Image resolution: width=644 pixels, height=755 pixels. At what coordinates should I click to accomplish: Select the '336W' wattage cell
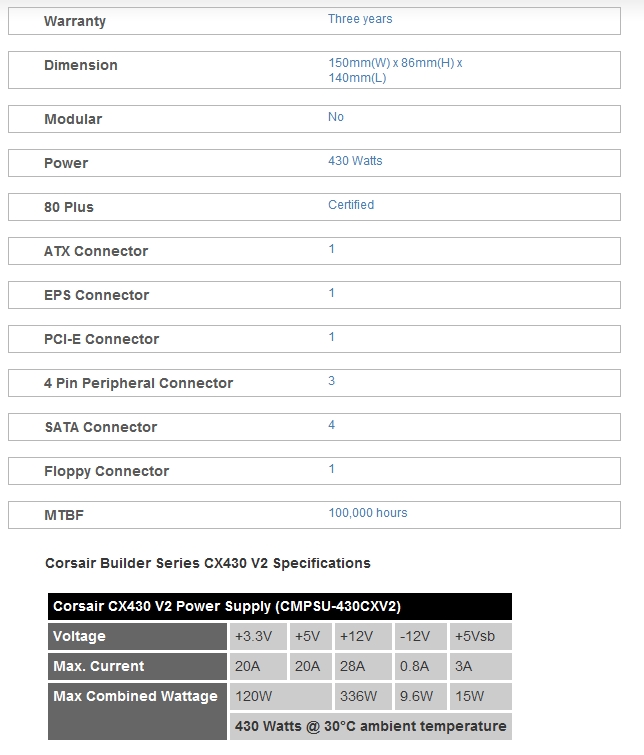coord(363,696)
